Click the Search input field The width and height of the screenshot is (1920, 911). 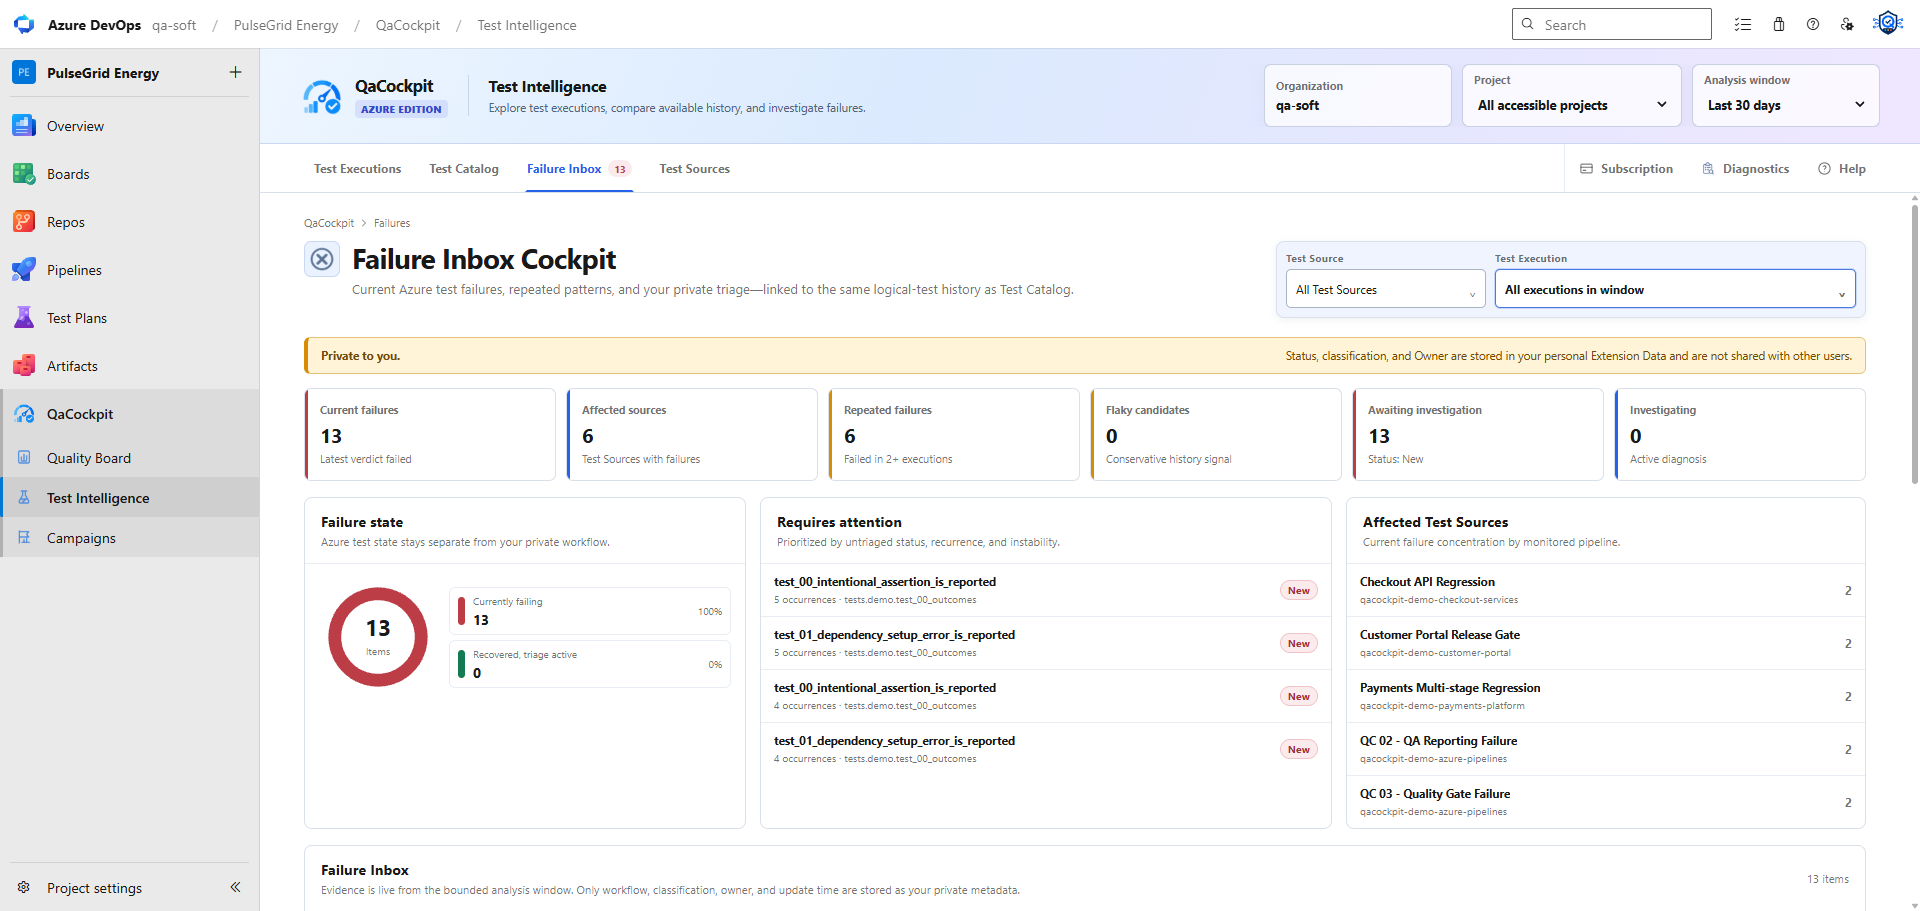coord(1611,24)
